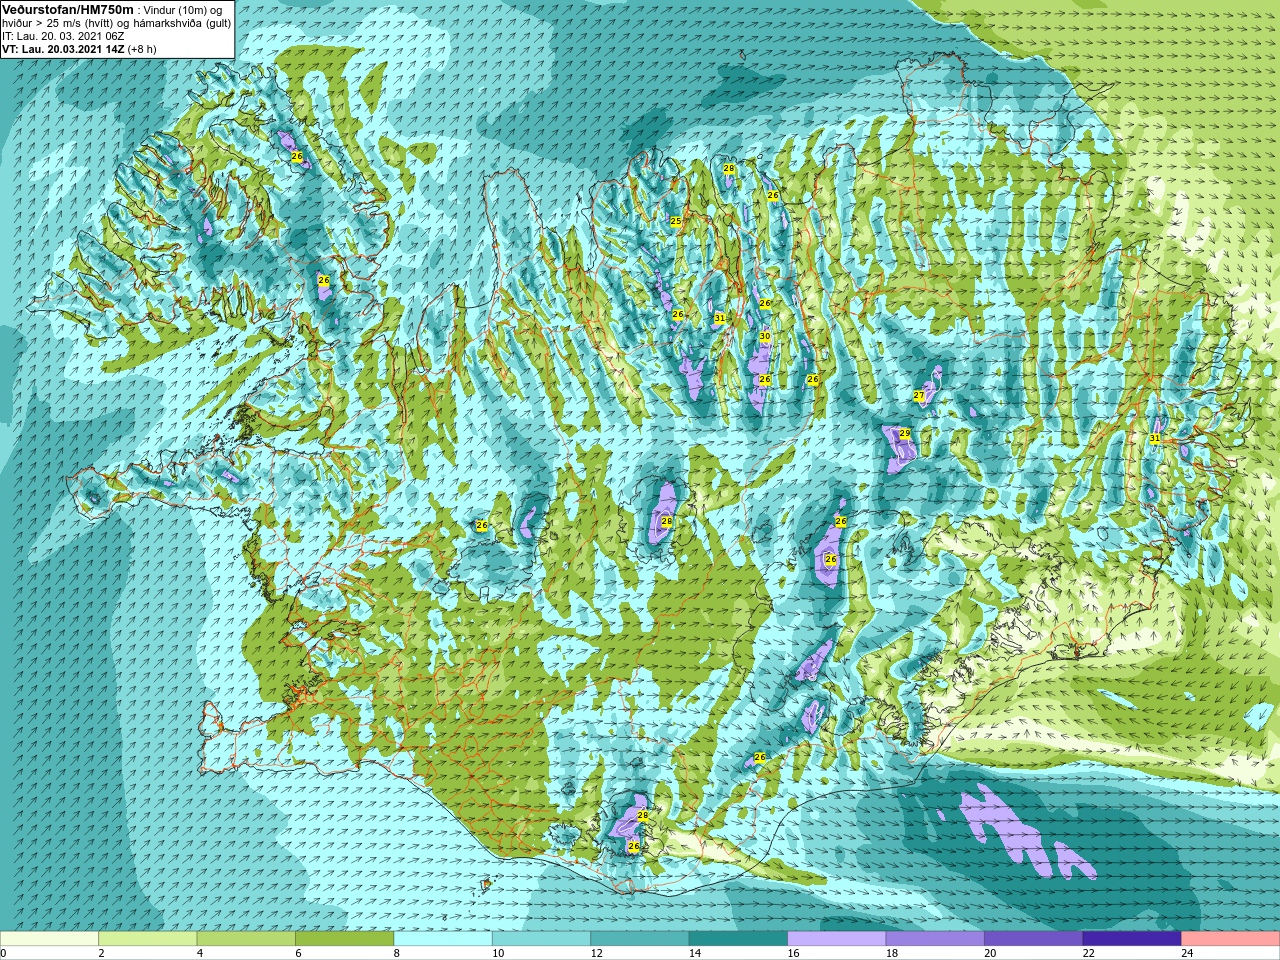Click the legend scale number 24

(x=1187, y=953)
